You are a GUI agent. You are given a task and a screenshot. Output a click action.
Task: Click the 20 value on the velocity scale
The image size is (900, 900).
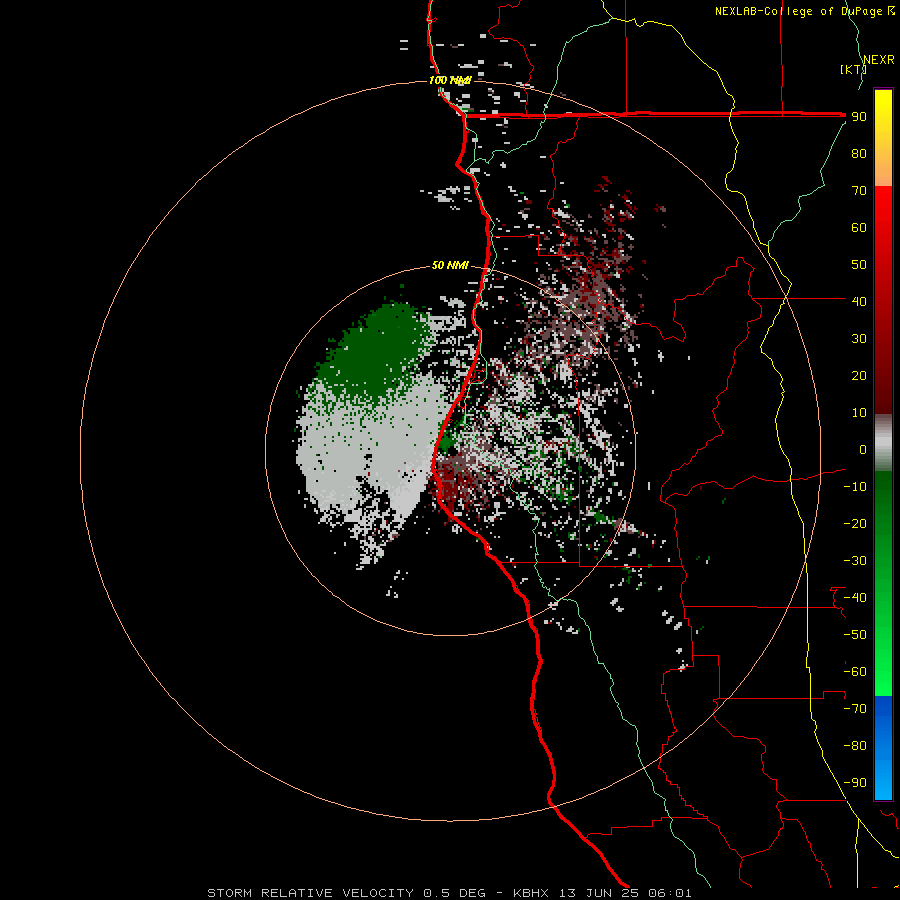tap(859, 376)
